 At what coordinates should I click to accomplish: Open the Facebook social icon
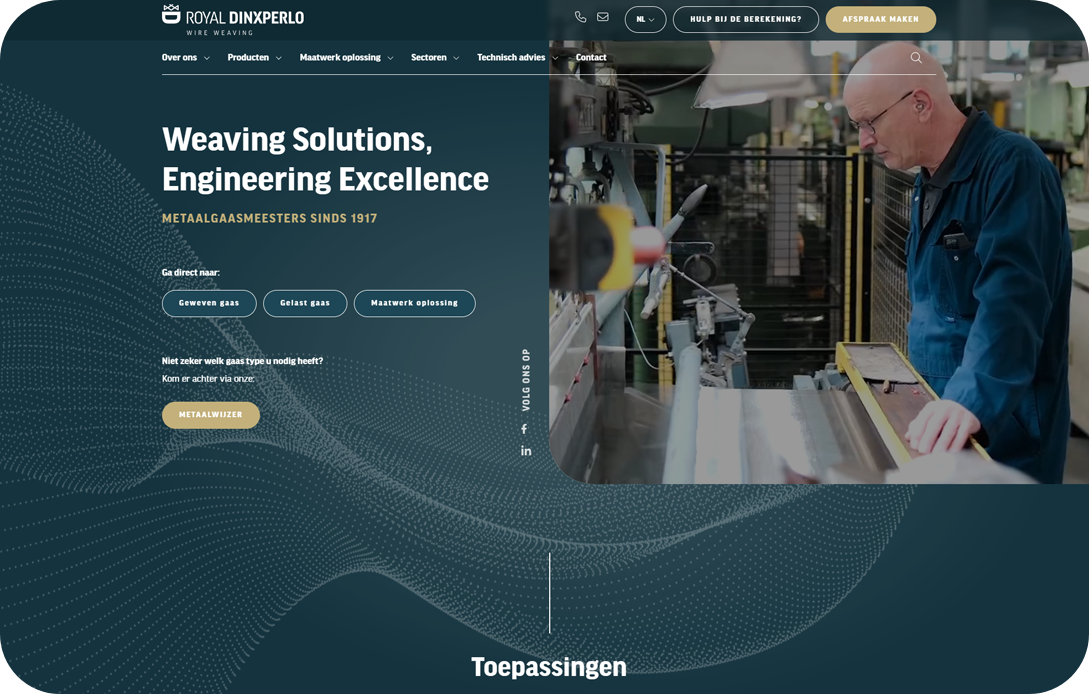coord(524,429)
